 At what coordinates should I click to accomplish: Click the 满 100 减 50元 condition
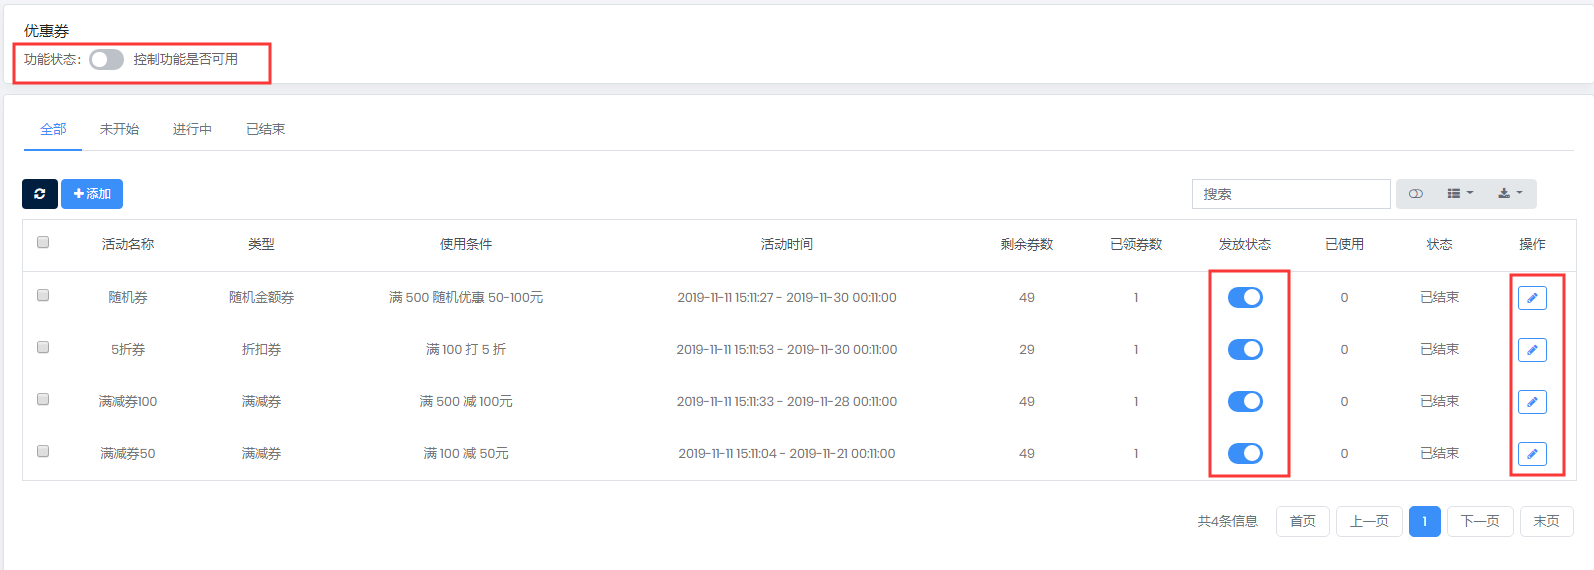(466, 454)
